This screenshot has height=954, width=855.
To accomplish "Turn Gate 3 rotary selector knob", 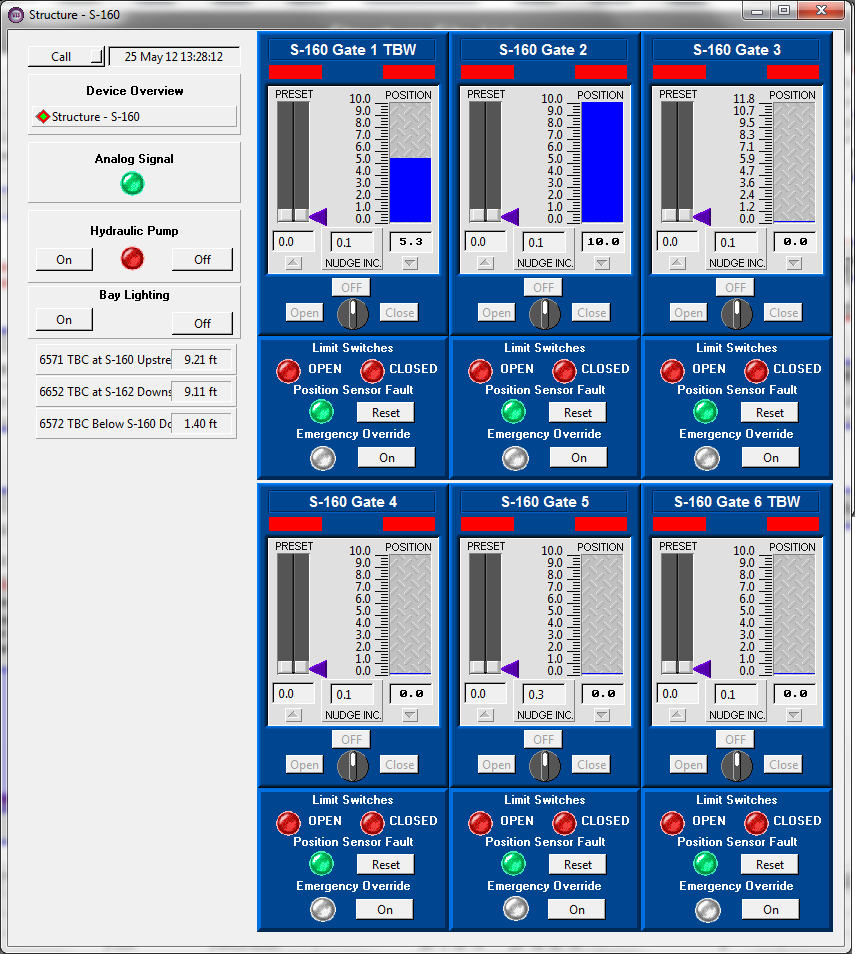I will (737, 313).
